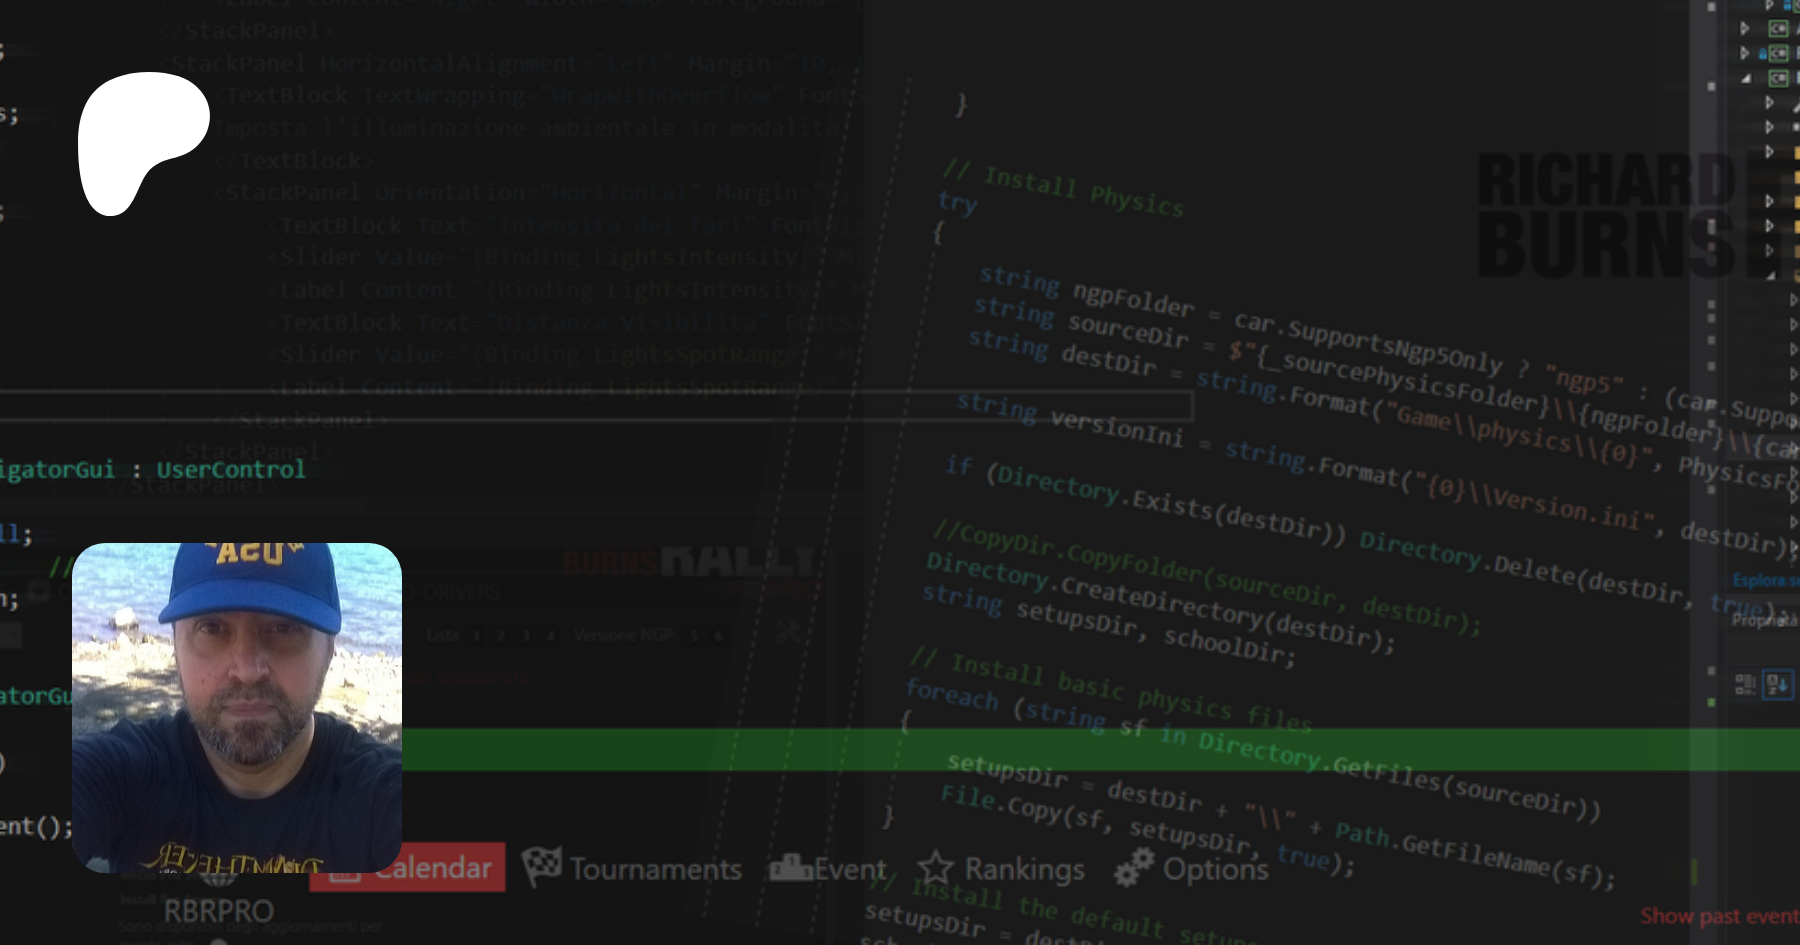Click the Show past events link
The image size is (1800, 945).
tap(1718, 916)
